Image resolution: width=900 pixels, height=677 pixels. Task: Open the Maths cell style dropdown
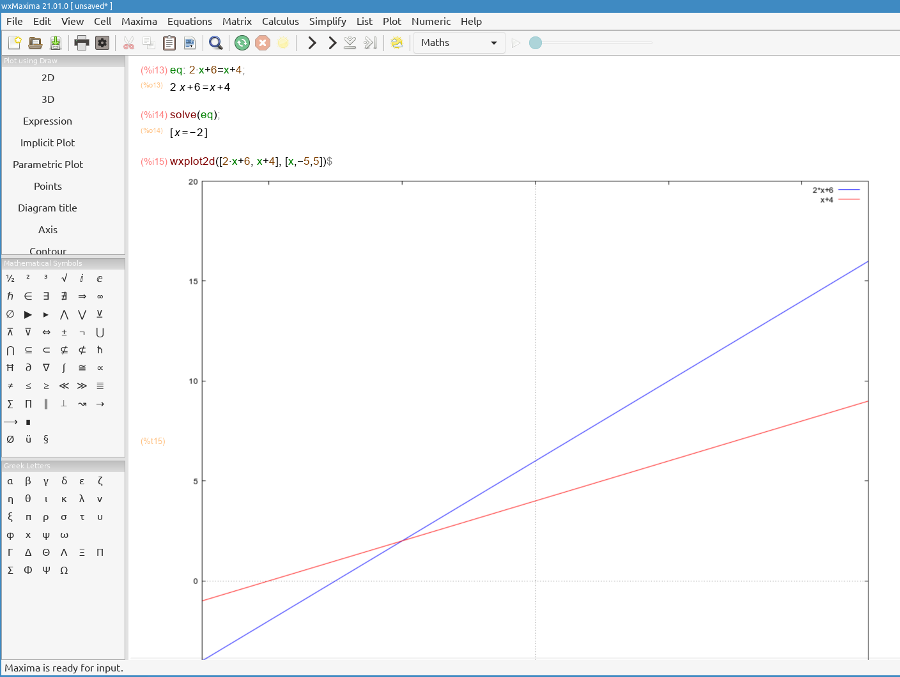[x=459, y=42]
